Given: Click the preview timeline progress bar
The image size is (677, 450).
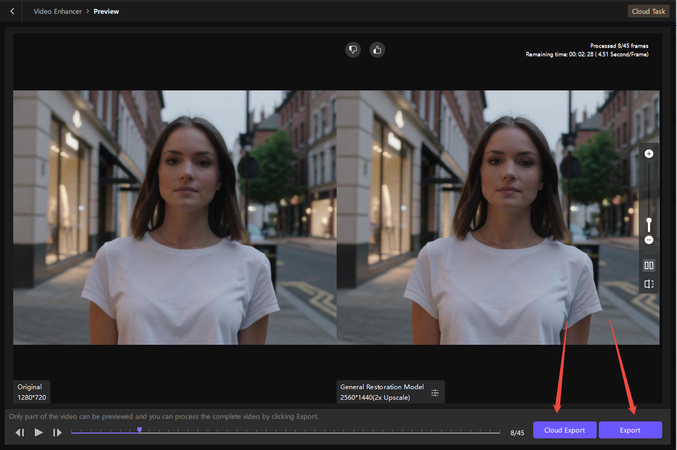Looking at the screenshot, I should click(285, 432).
